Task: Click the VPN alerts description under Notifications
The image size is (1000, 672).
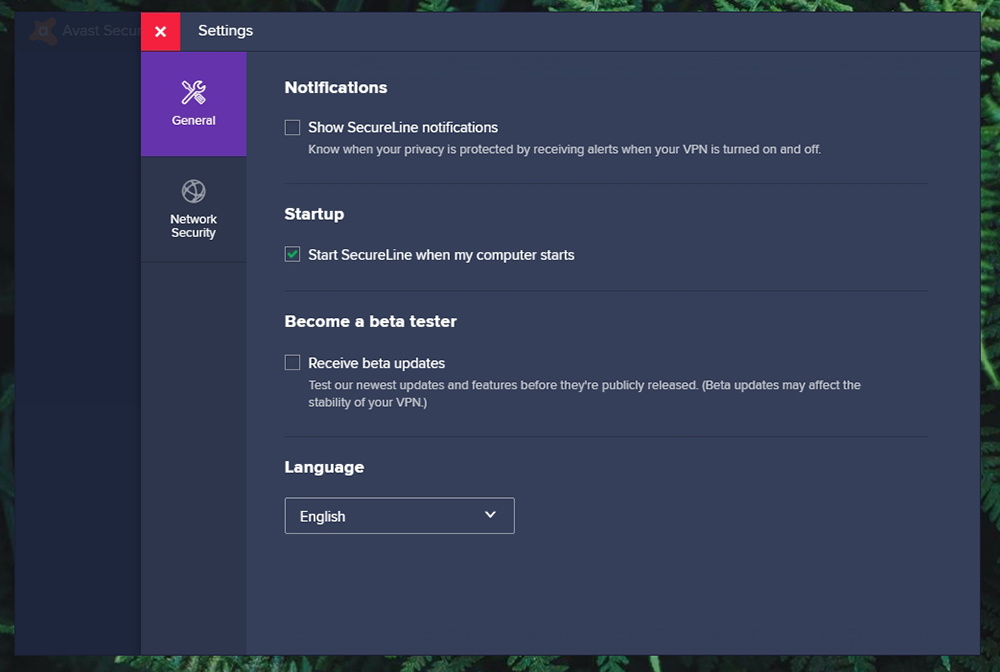Action: pyautogui.click(x=564, y=149)
